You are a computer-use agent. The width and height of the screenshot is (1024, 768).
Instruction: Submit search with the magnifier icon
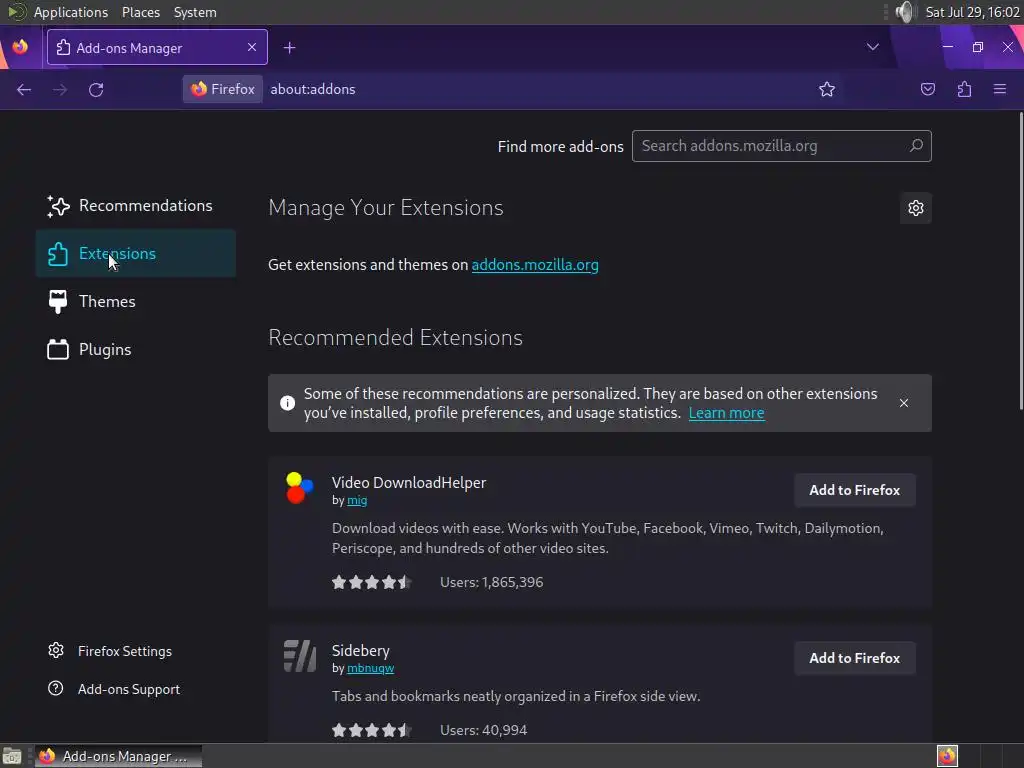pyautogui.click(x=916, y=146)
